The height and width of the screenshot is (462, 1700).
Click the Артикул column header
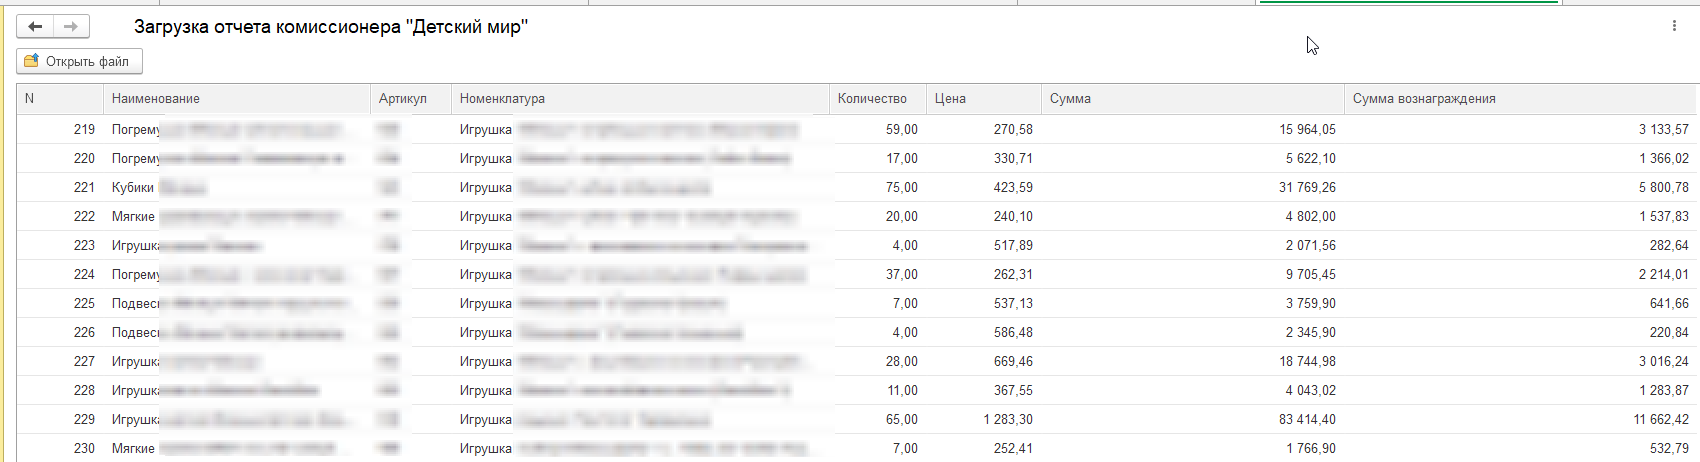(411, 98)
